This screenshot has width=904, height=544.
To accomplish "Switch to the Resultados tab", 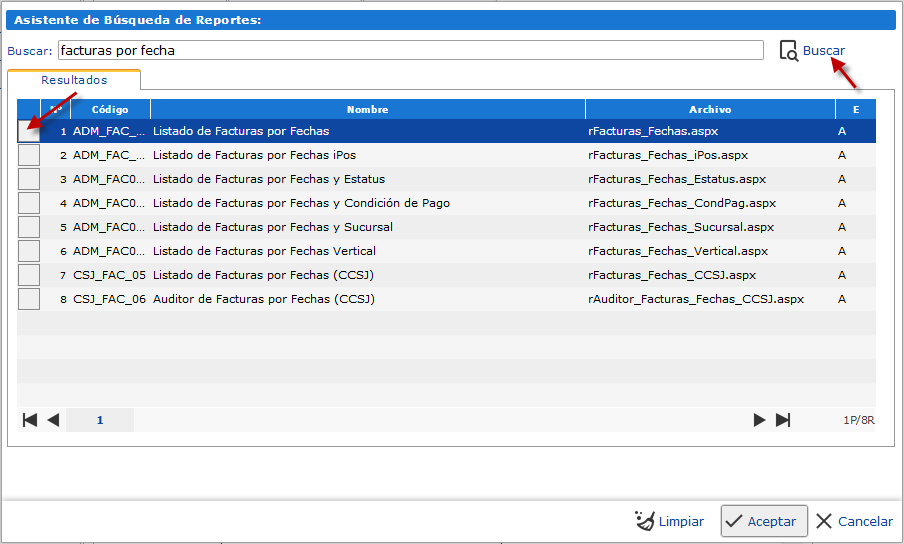I will (x=74, y=80).
